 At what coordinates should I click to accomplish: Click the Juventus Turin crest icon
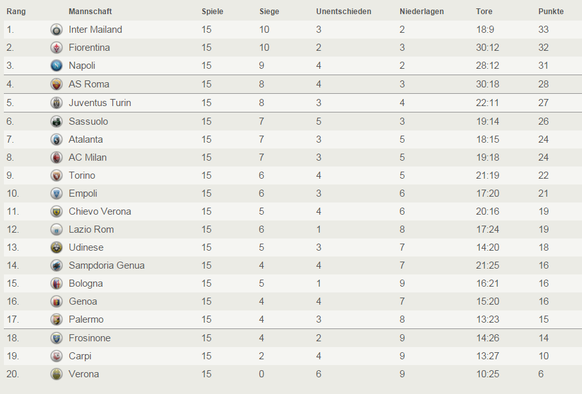(56, 103)
